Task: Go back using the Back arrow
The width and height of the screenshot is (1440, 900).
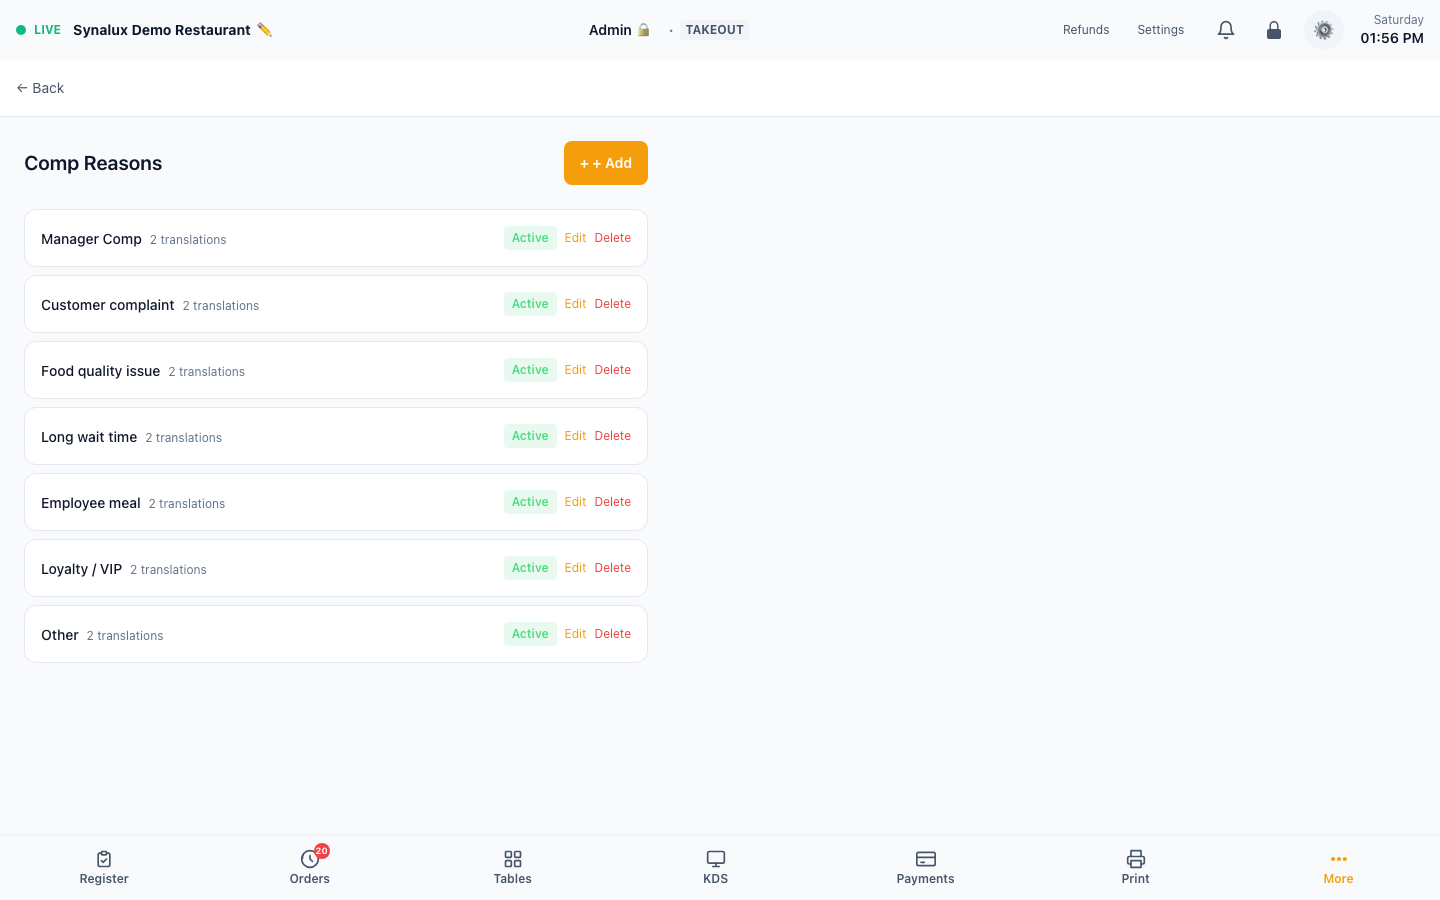Action: (x=40, y=88)
